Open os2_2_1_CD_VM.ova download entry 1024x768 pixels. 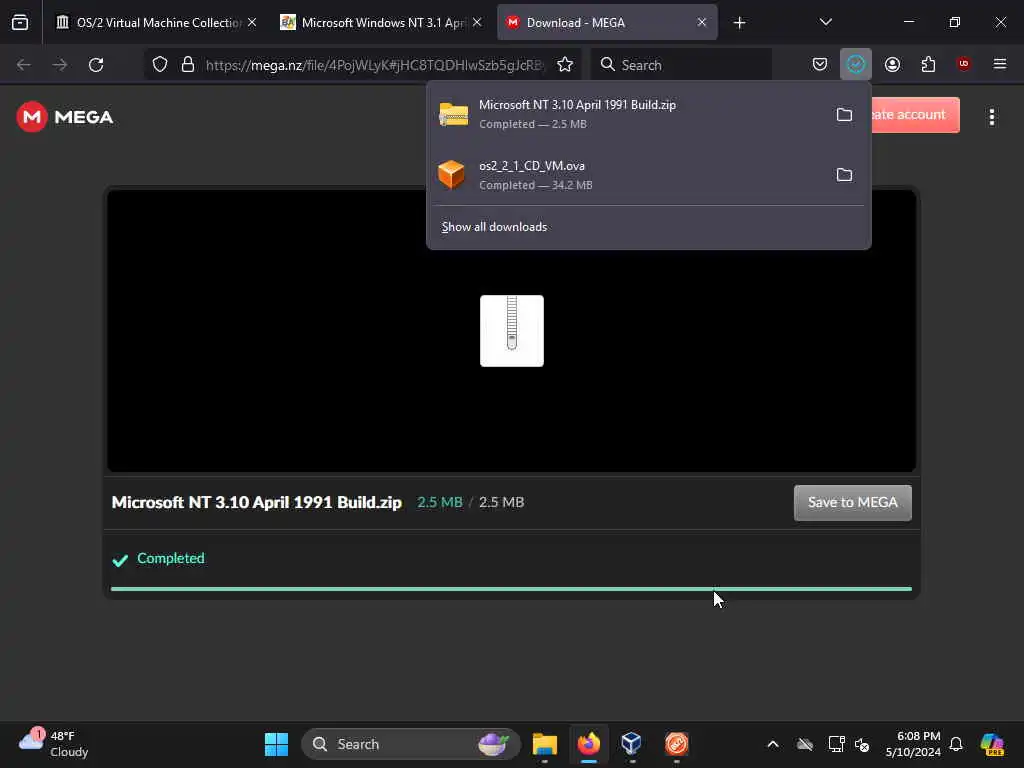pyautogui.click(x=627, y=175)
